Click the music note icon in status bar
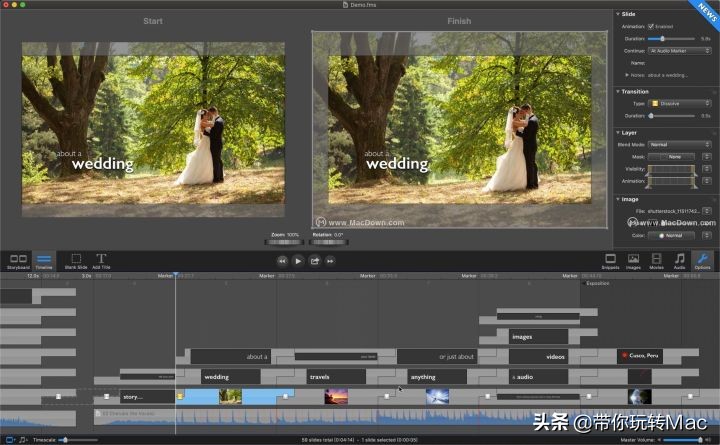This screenshot has width=720, height=445. (x=23, y=440)
